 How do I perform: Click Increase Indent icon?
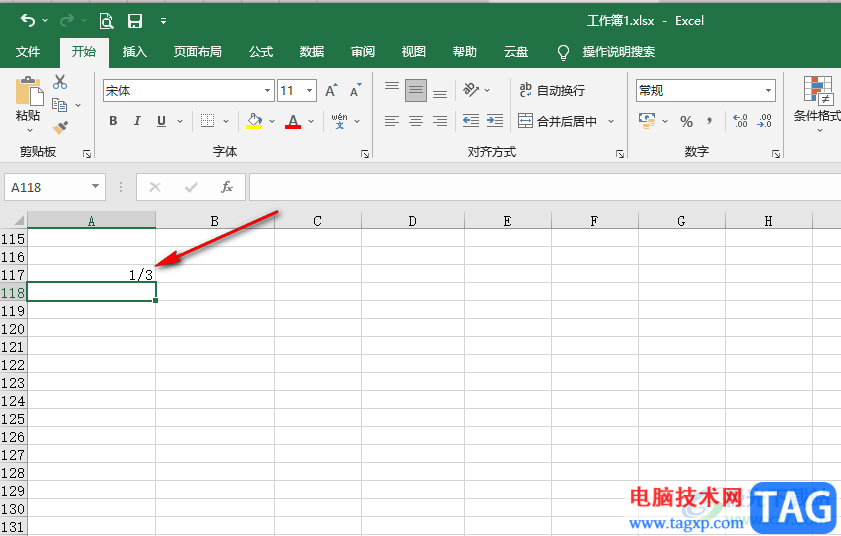click(495, 121)
